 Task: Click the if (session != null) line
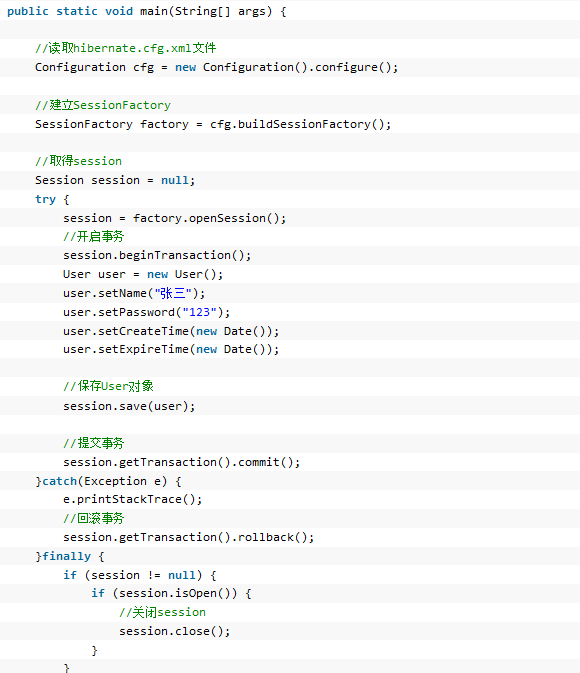point(140,576)
